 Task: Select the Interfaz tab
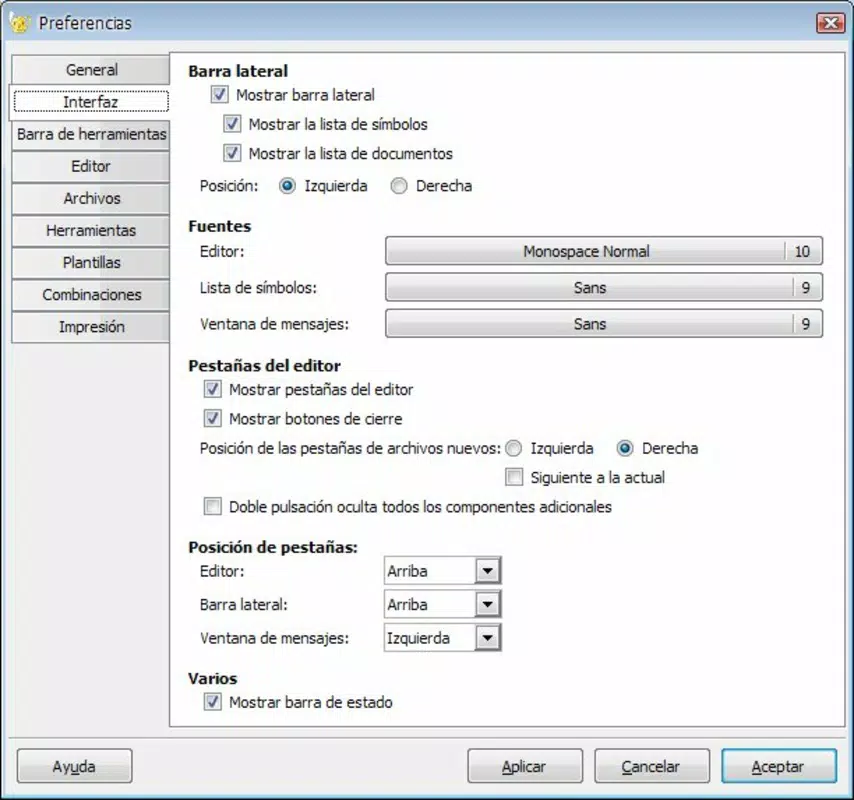coord(91,102)
